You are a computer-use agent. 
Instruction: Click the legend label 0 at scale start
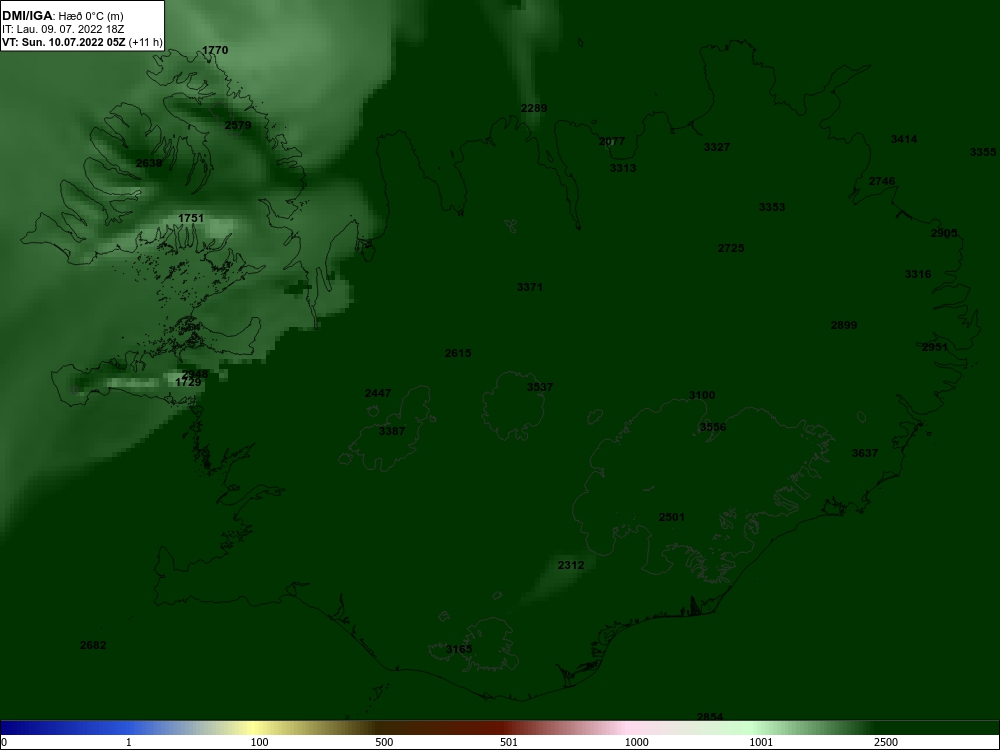3,742
